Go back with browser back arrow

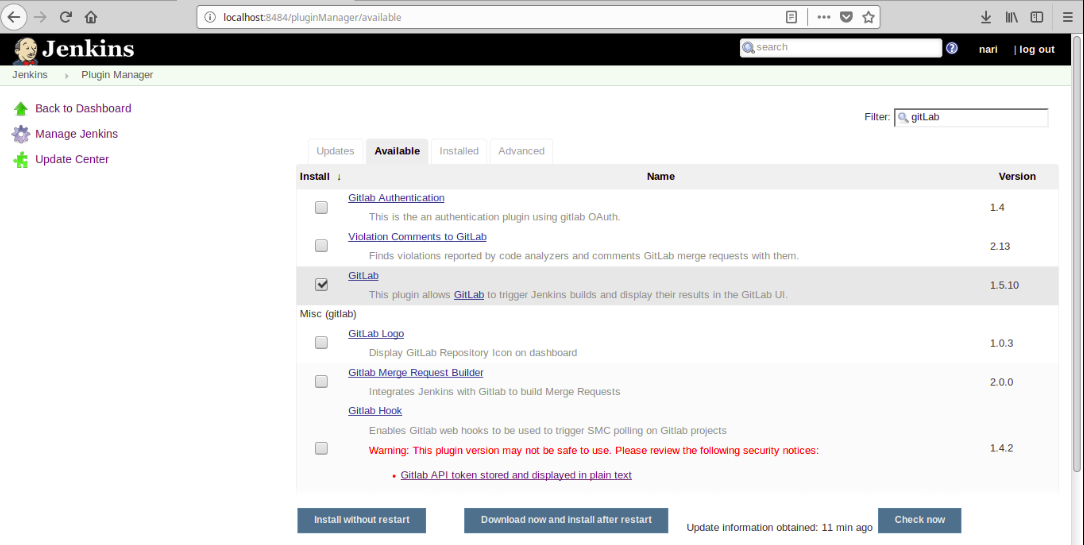pyautogui.click(x=14, y=17)
